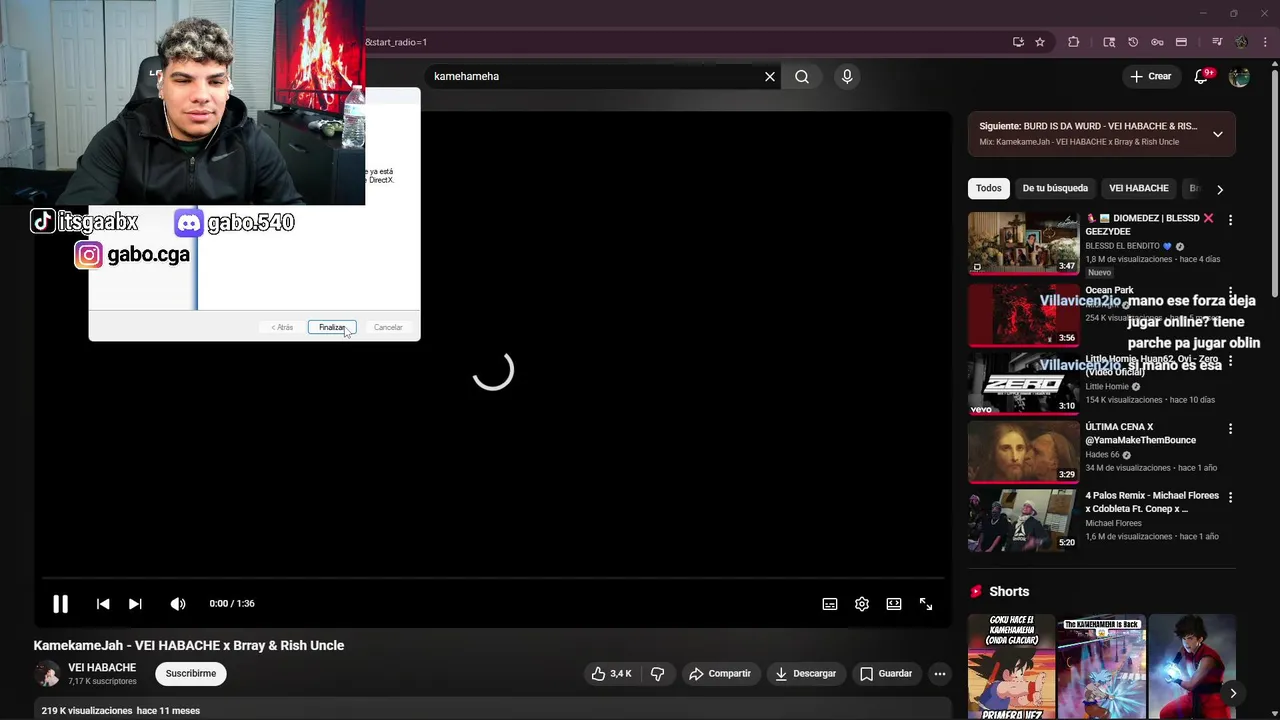The image size is (1280, 720).
Task: Open the tab search toolbar icon
Action: tap(1109, 42)
